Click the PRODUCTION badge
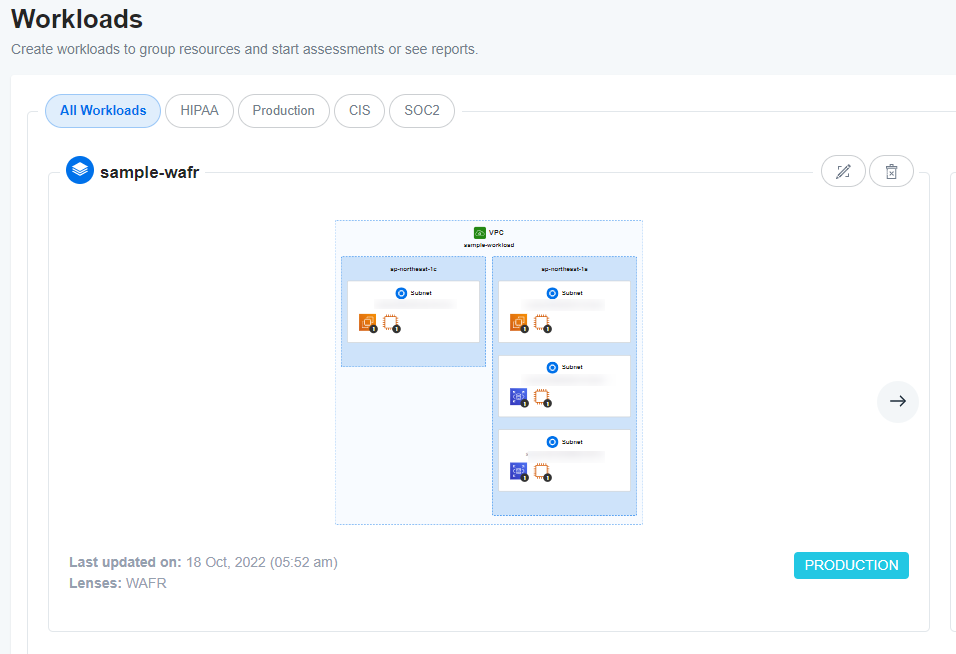The height and width of the screenshot is (654, 956). 851,565
